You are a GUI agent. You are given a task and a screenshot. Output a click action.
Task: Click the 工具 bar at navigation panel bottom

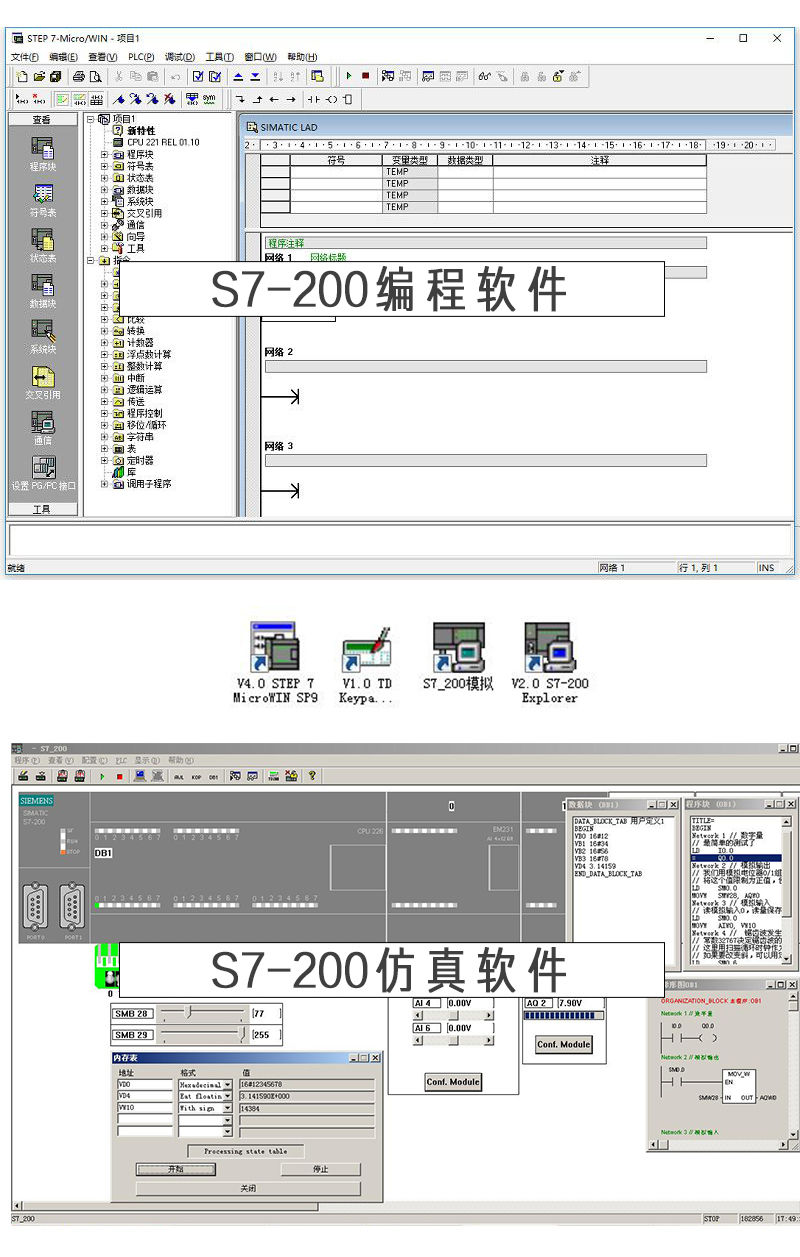coord(42,510)
